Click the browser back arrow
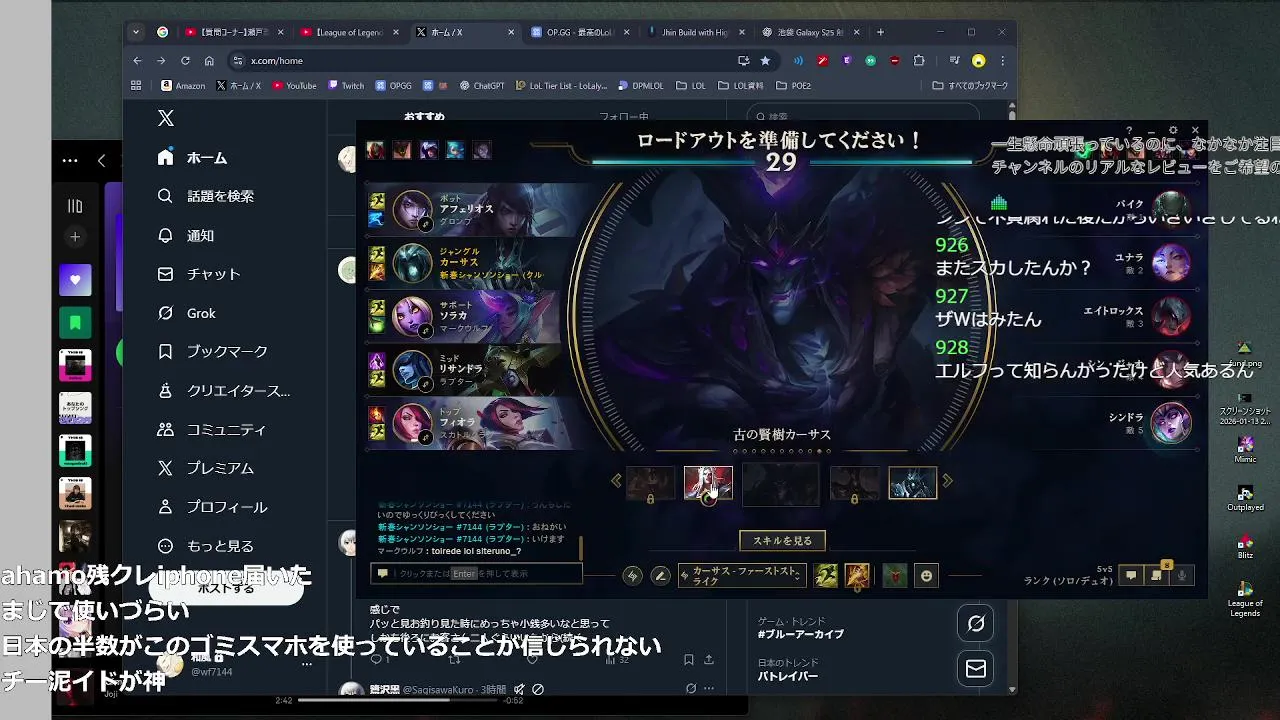The height and width of the screenshot is (720, 1280). [138, 61]
